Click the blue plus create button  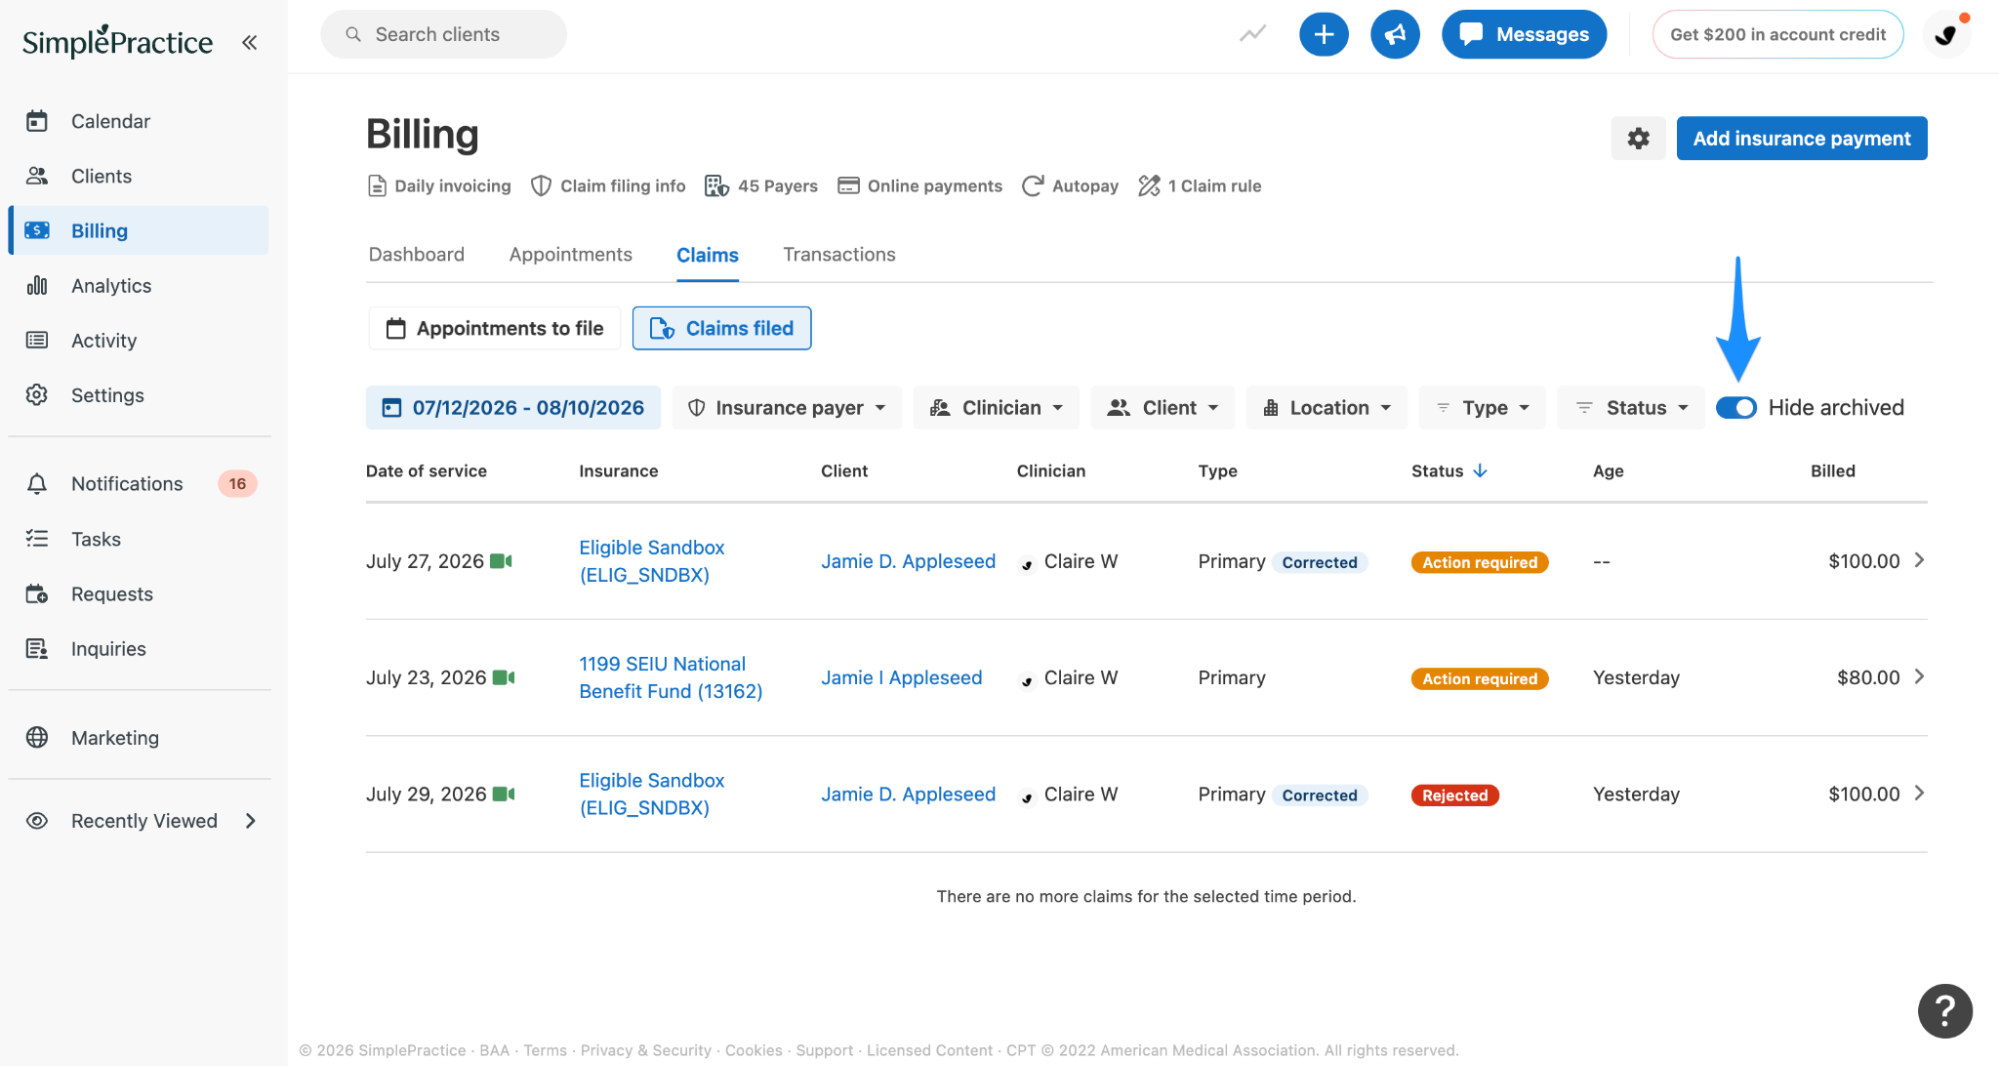(1323, 34)
